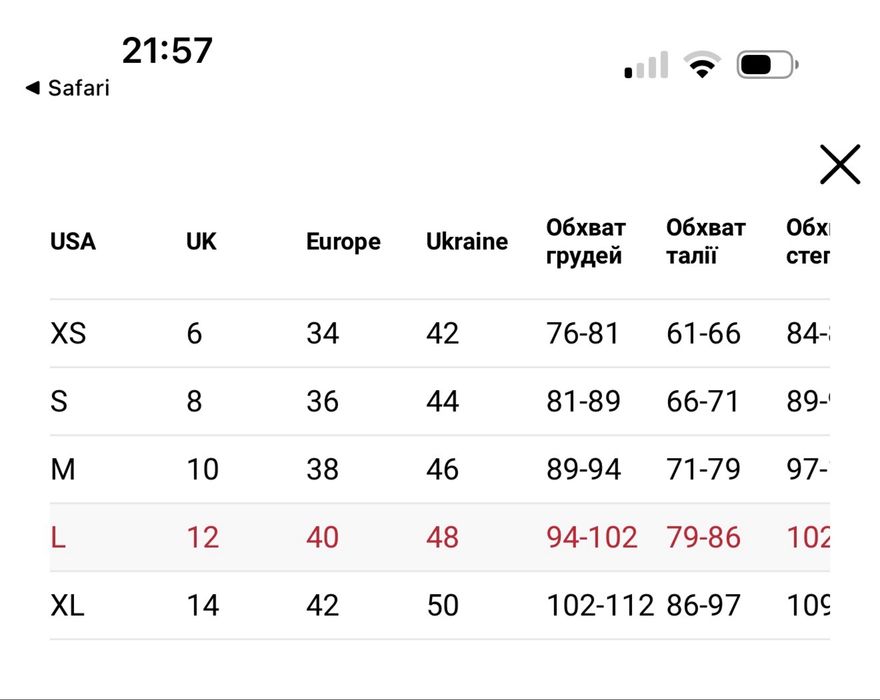This screenshot has height=700, width=880.
Task: Tap the UK column header
Action: click(201, 242)
